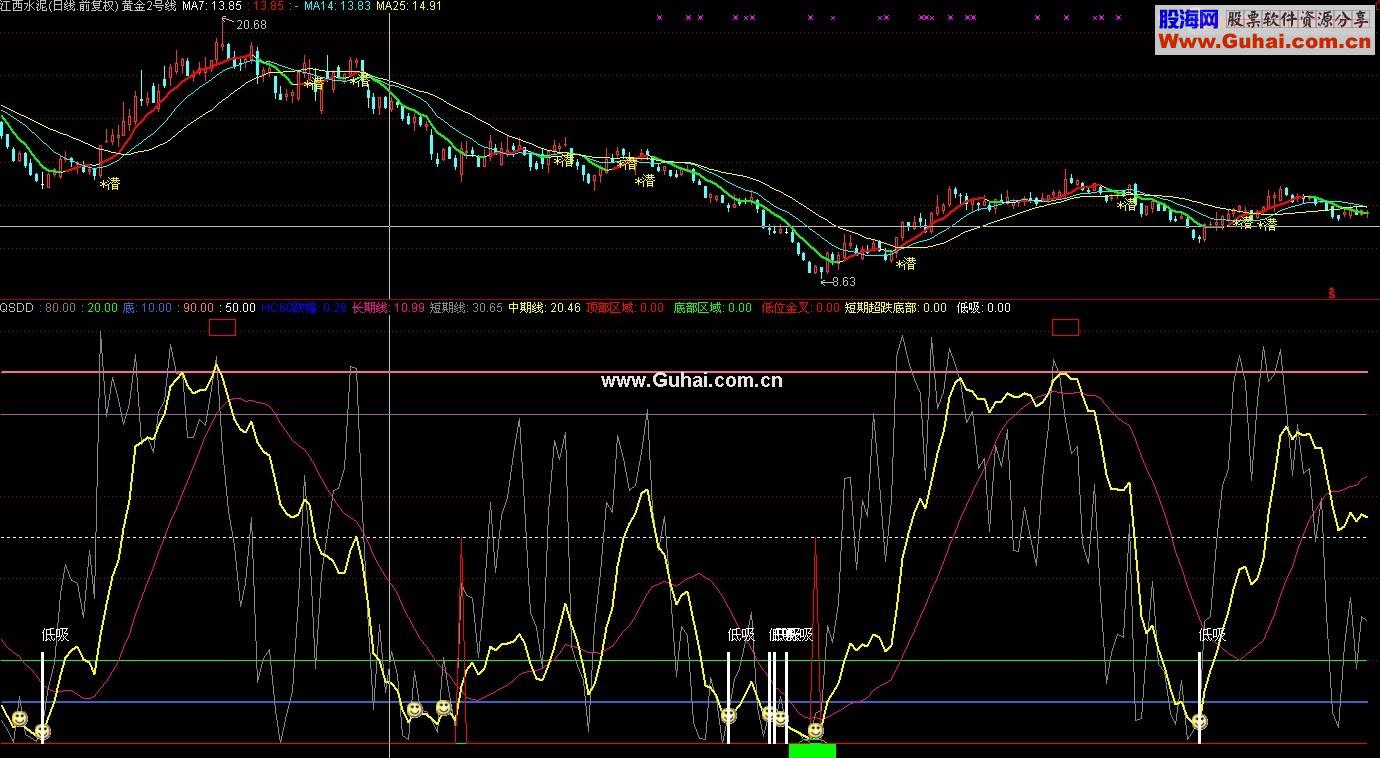Viewport: 1380px width, 758px height.
Task: Select the 黄金2号线 indicator label
Action: (x=150, y=6)
